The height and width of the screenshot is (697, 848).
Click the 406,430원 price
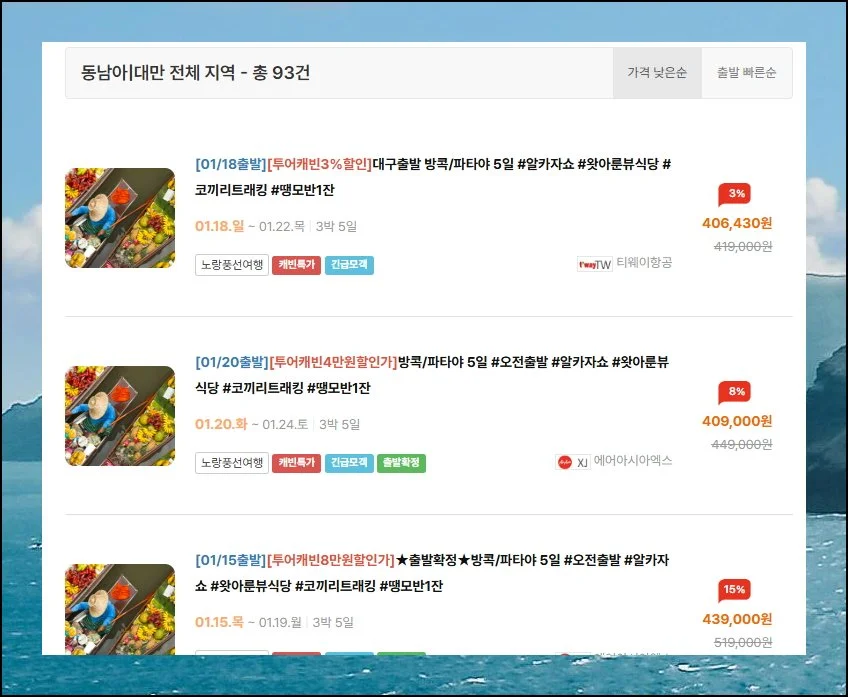737,223
